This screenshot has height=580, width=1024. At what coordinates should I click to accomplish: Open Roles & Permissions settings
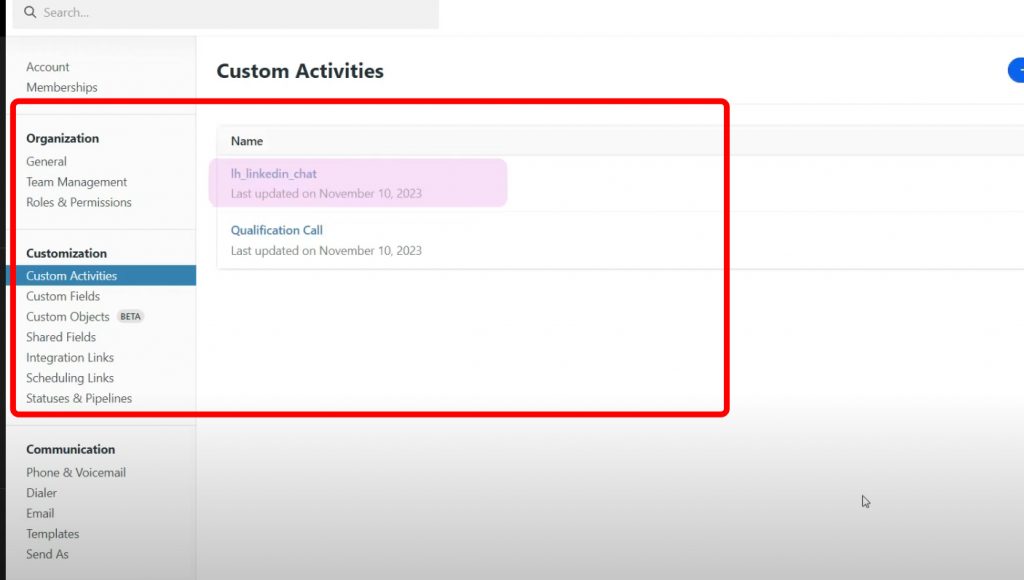pos(78,202)
